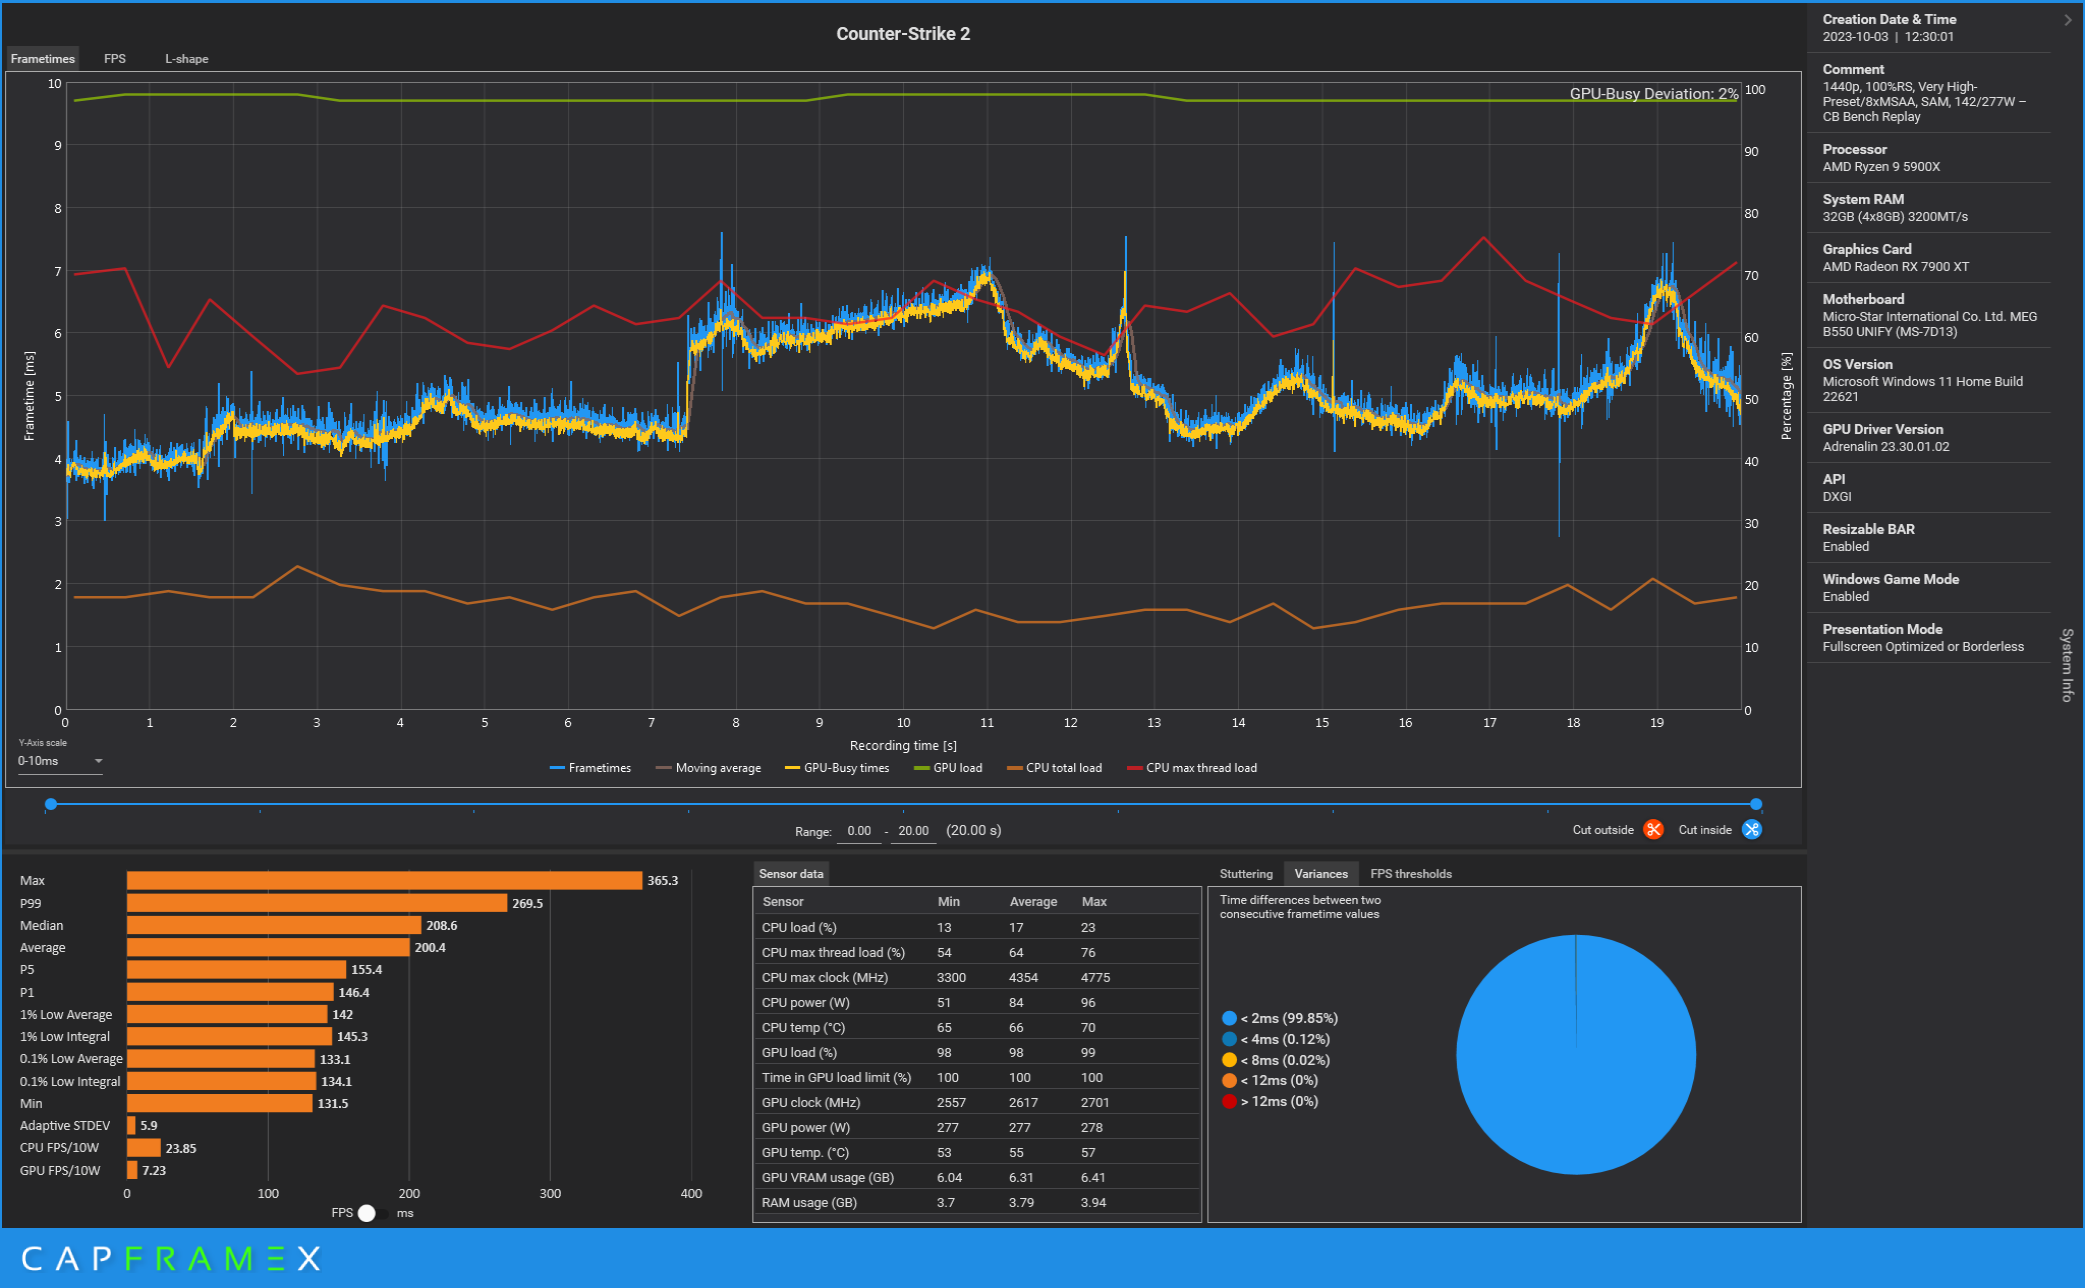The image size is (2085, 1288).
Task: Click the CapFrameX logo
Action: [171, 1258]
